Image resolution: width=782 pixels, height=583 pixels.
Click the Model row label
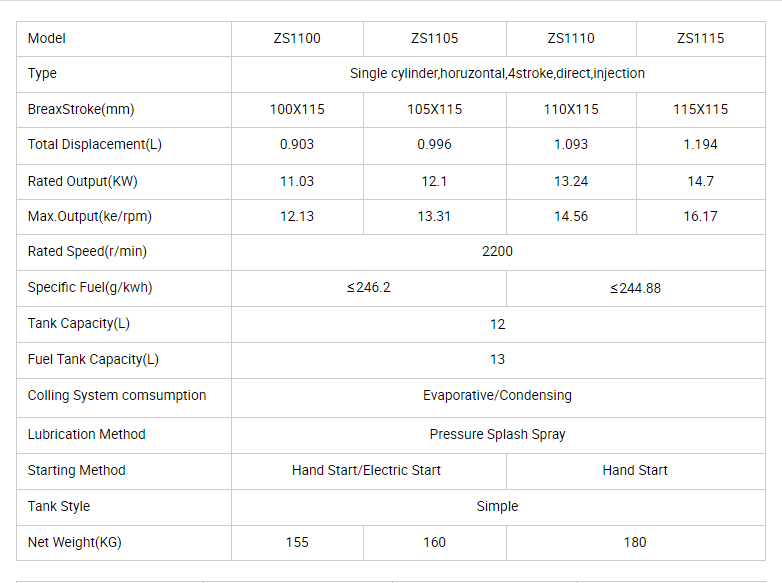click(x=47, y=39)
